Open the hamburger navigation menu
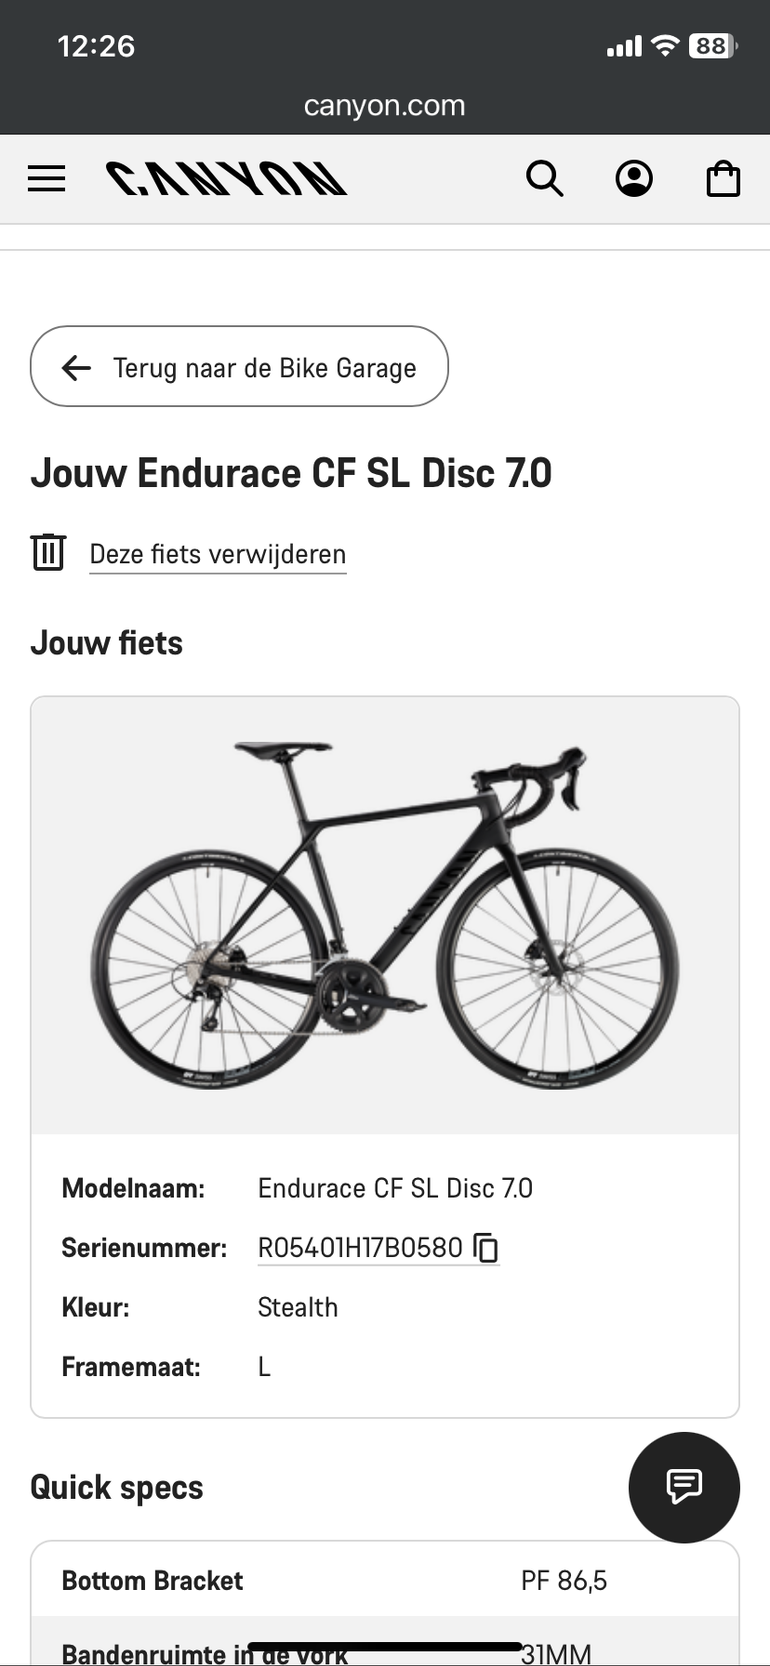 pyautogui.click(x=46, y=179)
